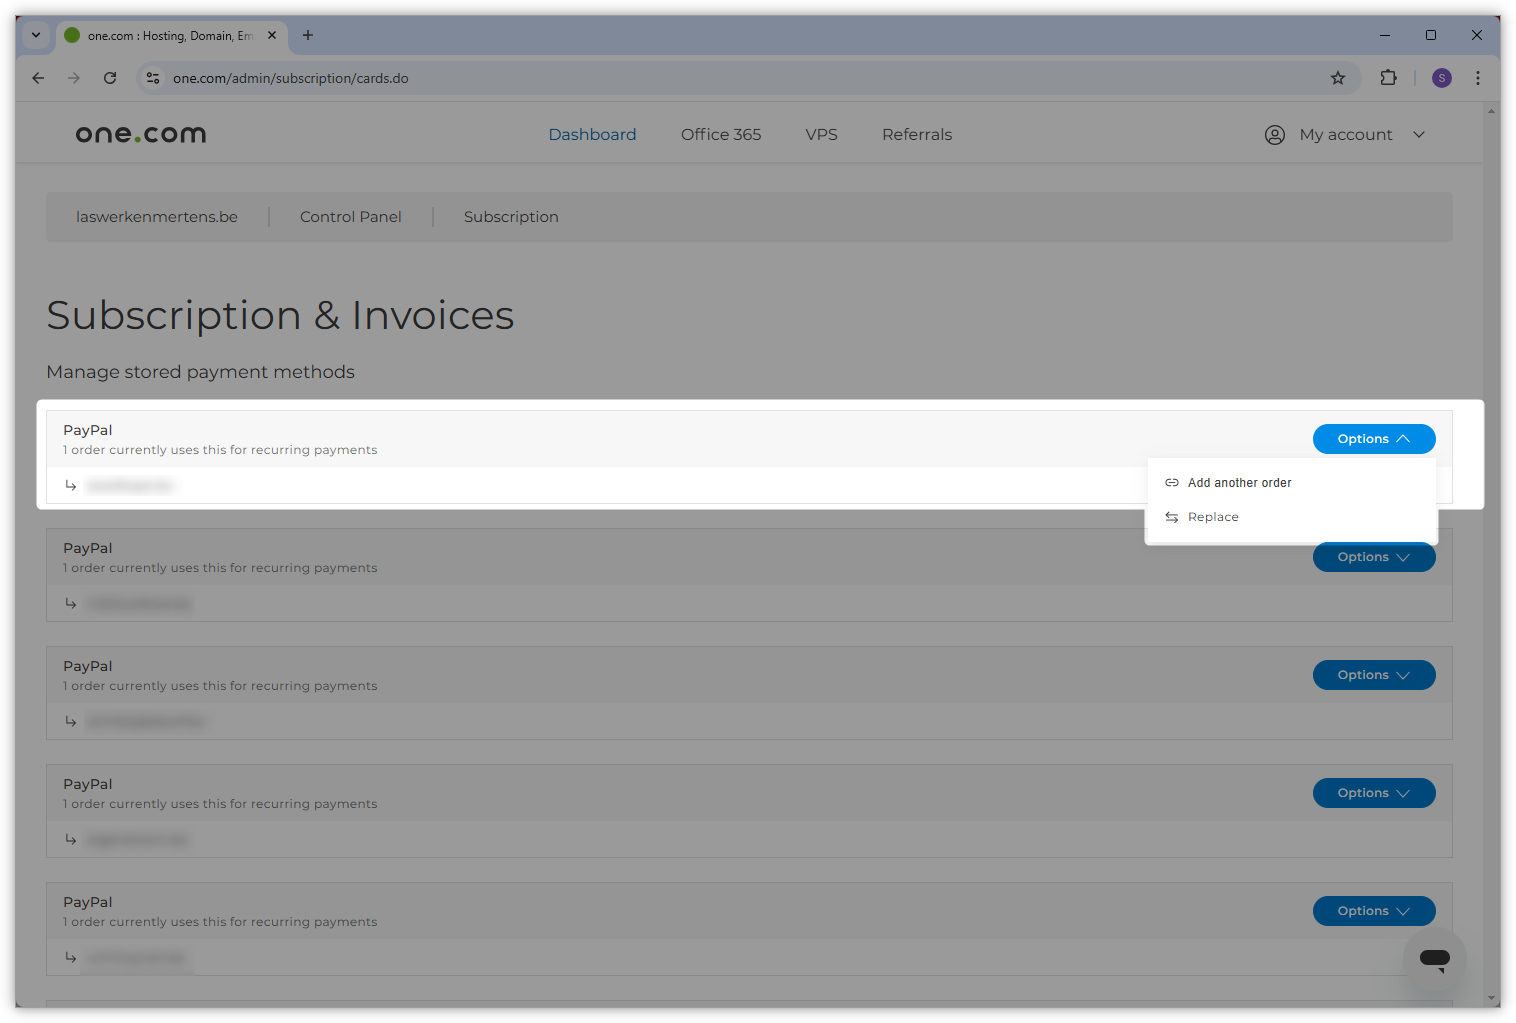Open the browser extensions puzzle icon
1516x1023 pixels.
1388,77
